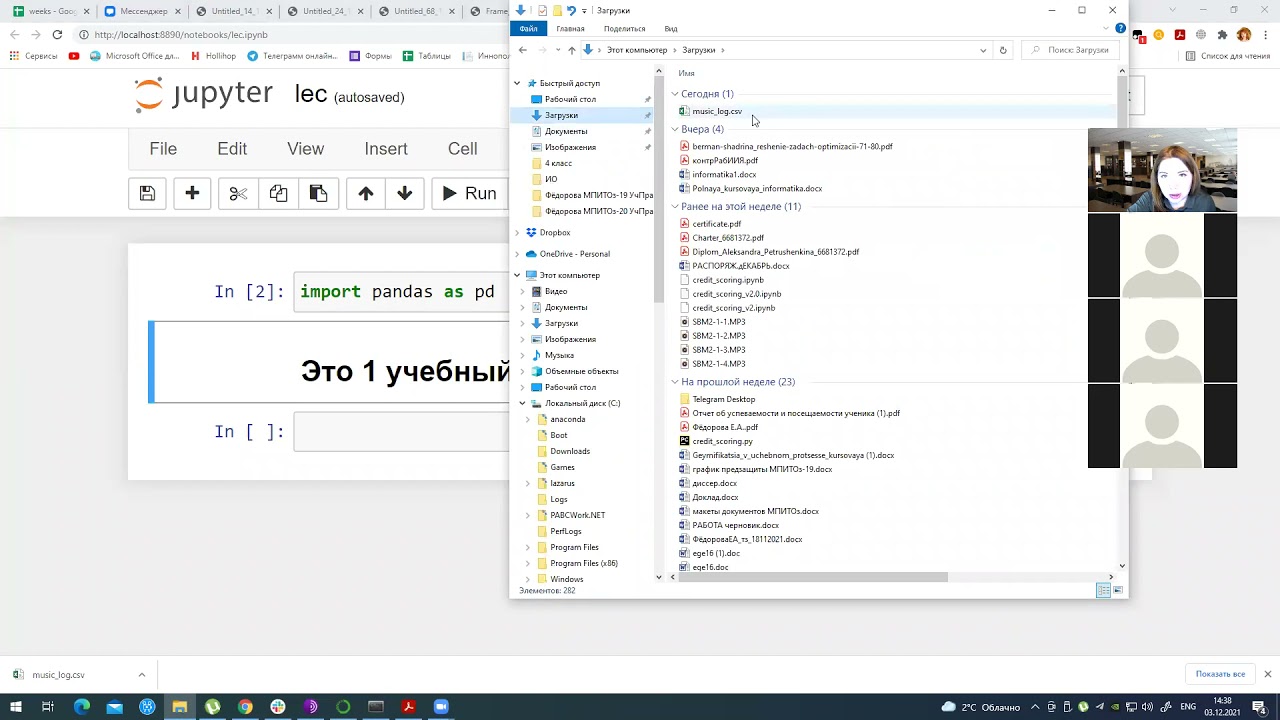Viewport: 1280px width, 720px height.
Task: Go back in Explorer navigation
Action: [522, 50]
